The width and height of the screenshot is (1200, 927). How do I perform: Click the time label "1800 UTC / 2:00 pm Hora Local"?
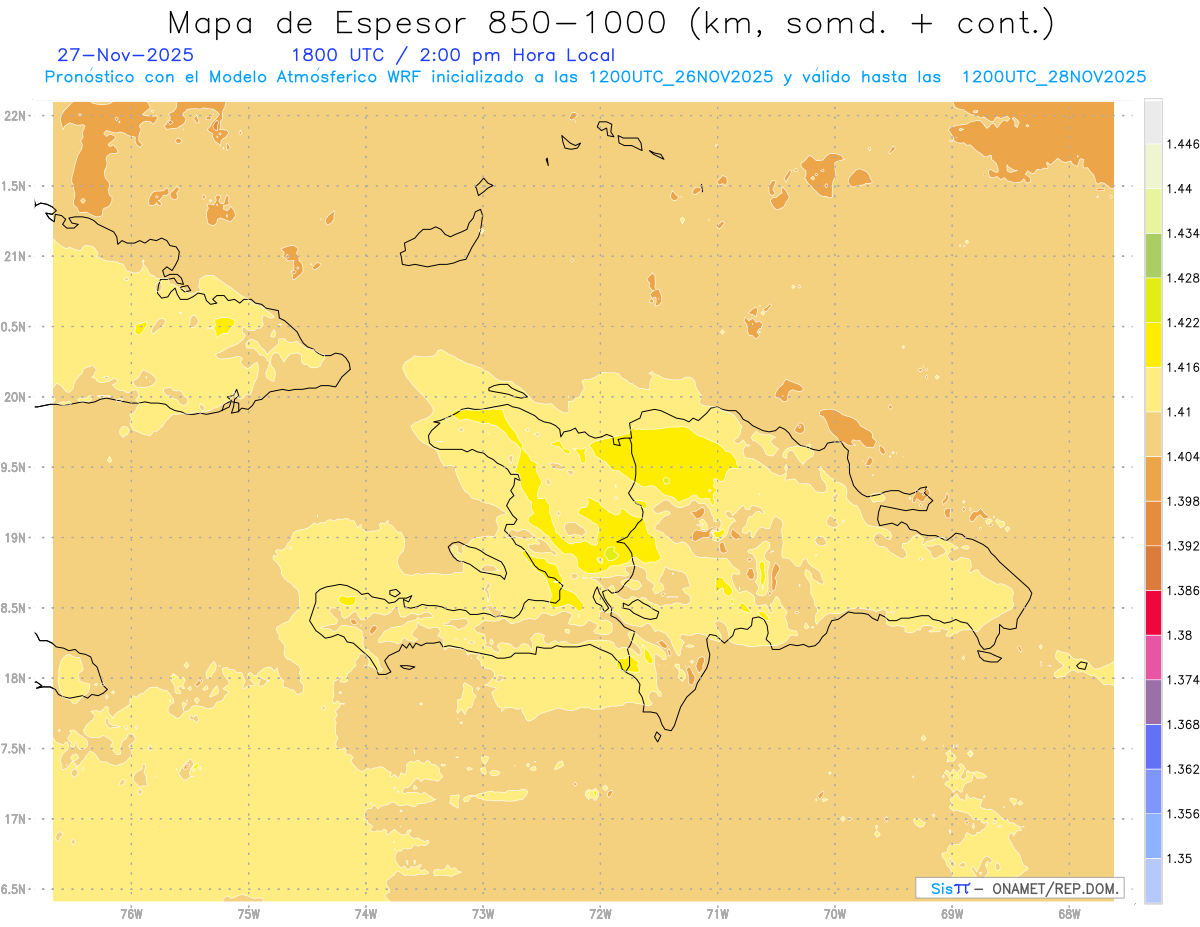452,55
